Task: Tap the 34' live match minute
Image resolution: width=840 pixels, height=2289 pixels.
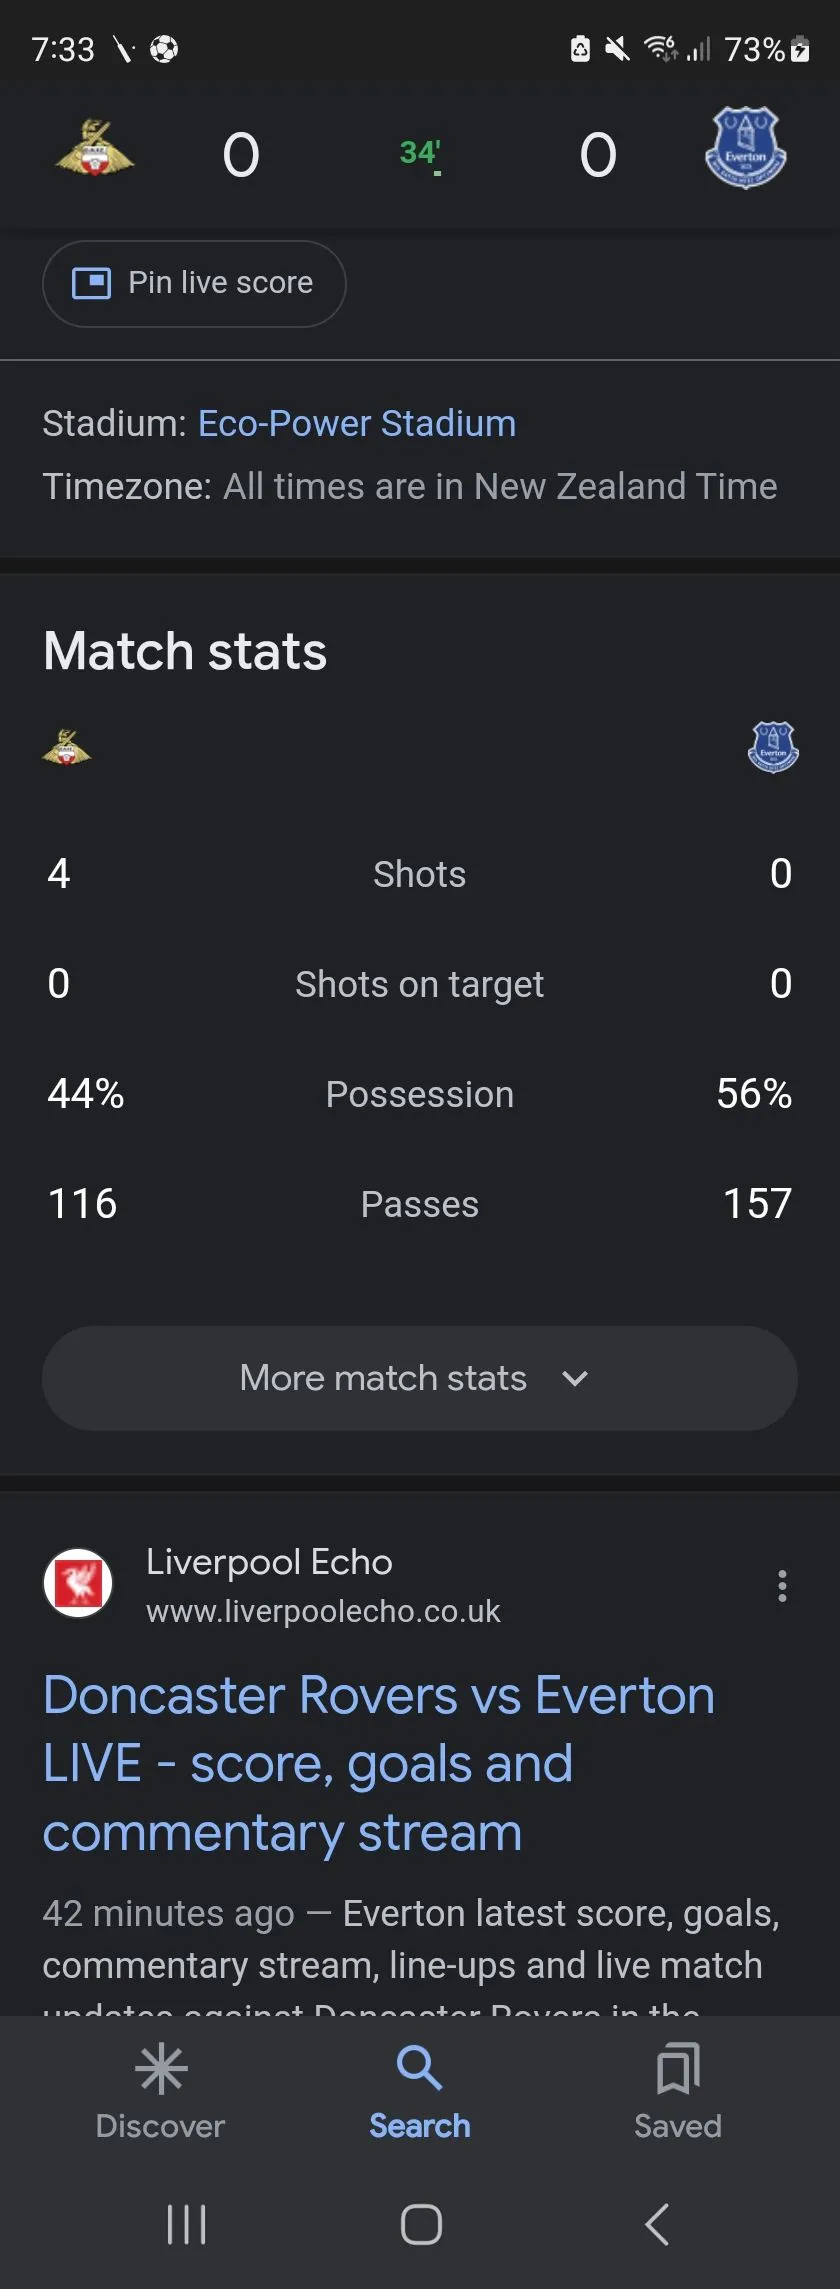Action: pos(420,153)
